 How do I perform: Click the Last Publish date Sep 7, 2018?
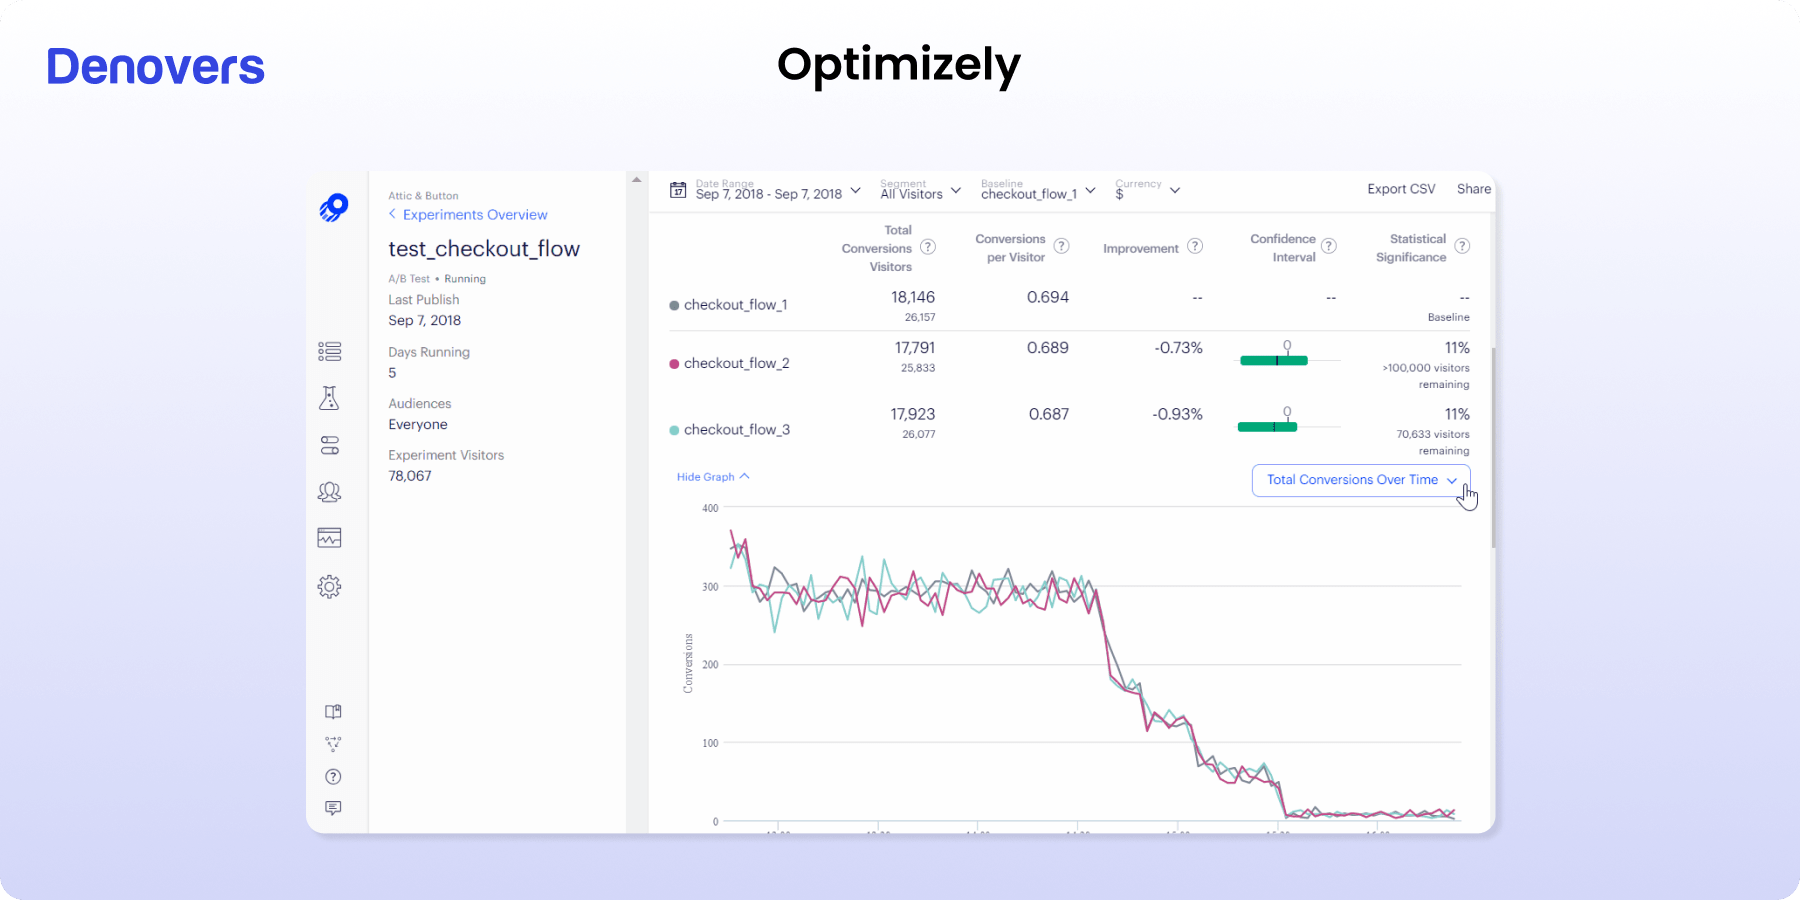coord(425,321)
